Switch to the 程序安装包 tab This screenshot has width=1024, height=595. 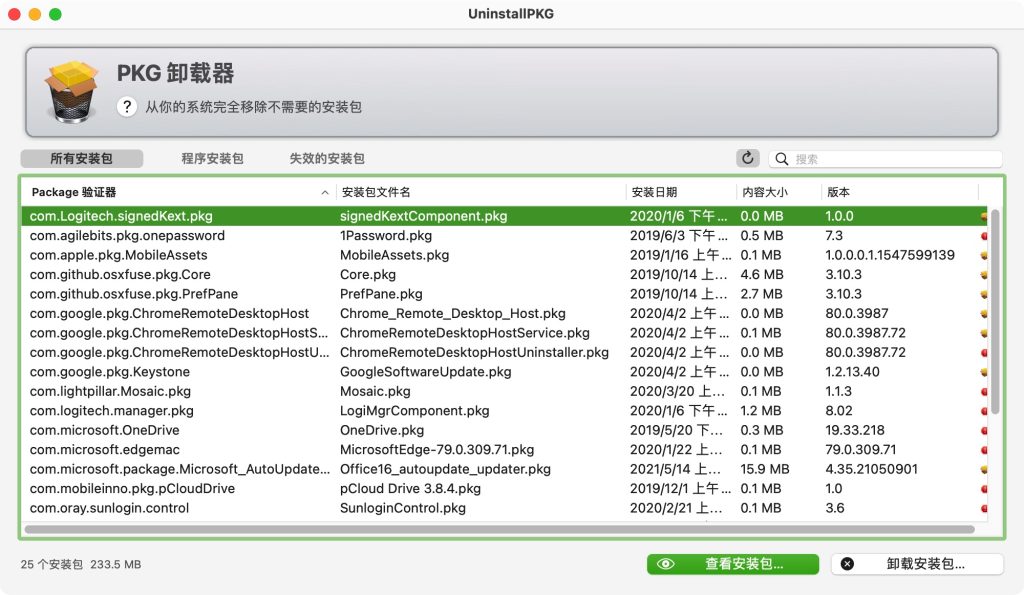(212, 159)
